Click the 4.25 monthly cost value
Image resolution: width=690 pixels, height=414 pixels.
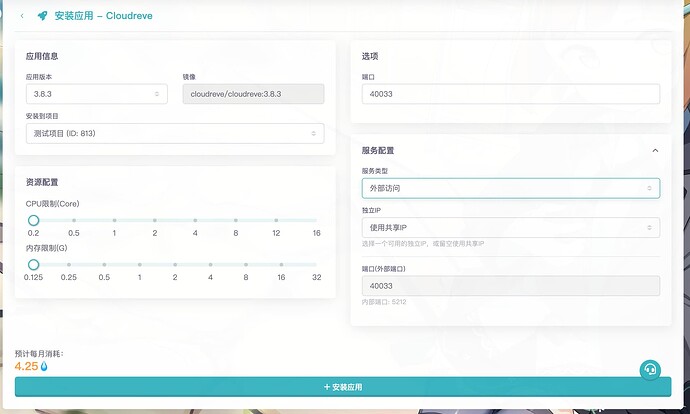tap(26, 366)
